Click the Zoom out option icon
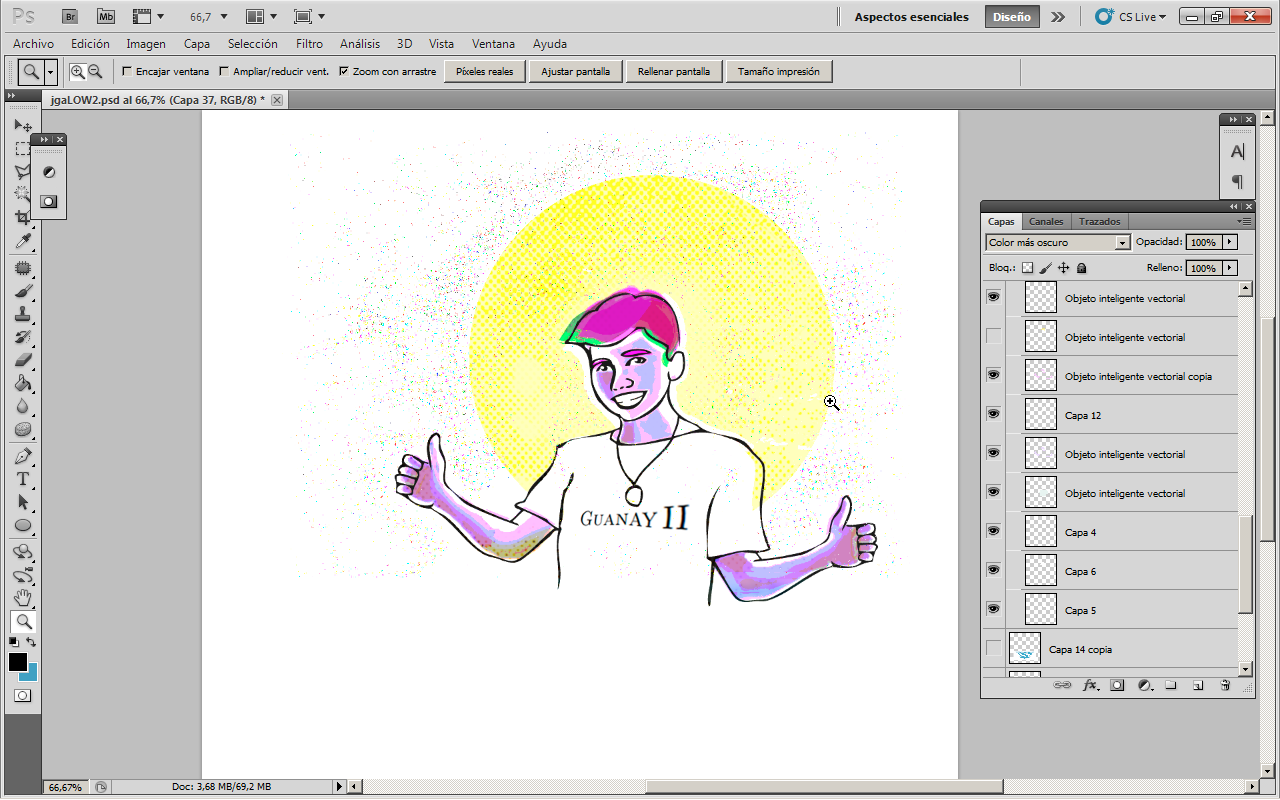 (x=95, y=71)
